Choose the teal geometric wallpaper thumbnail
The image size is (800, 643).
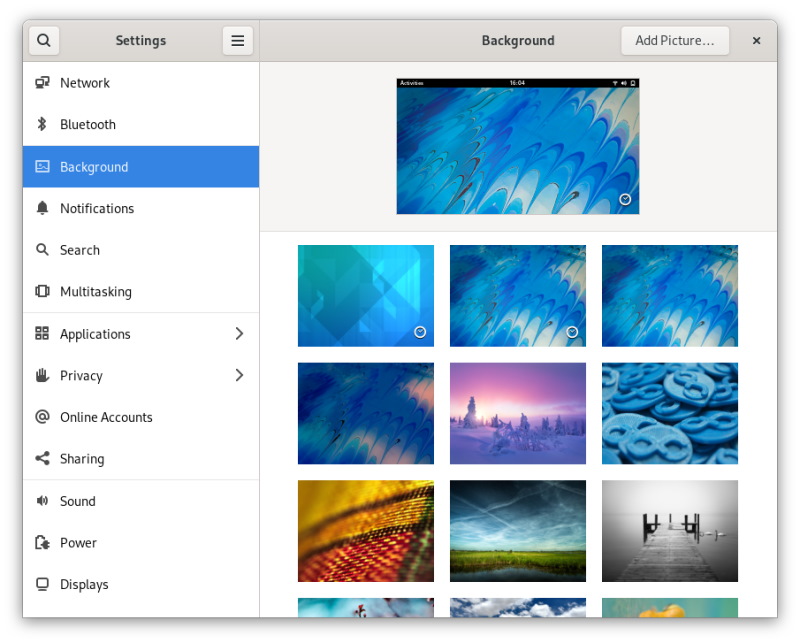pos(366,296)
